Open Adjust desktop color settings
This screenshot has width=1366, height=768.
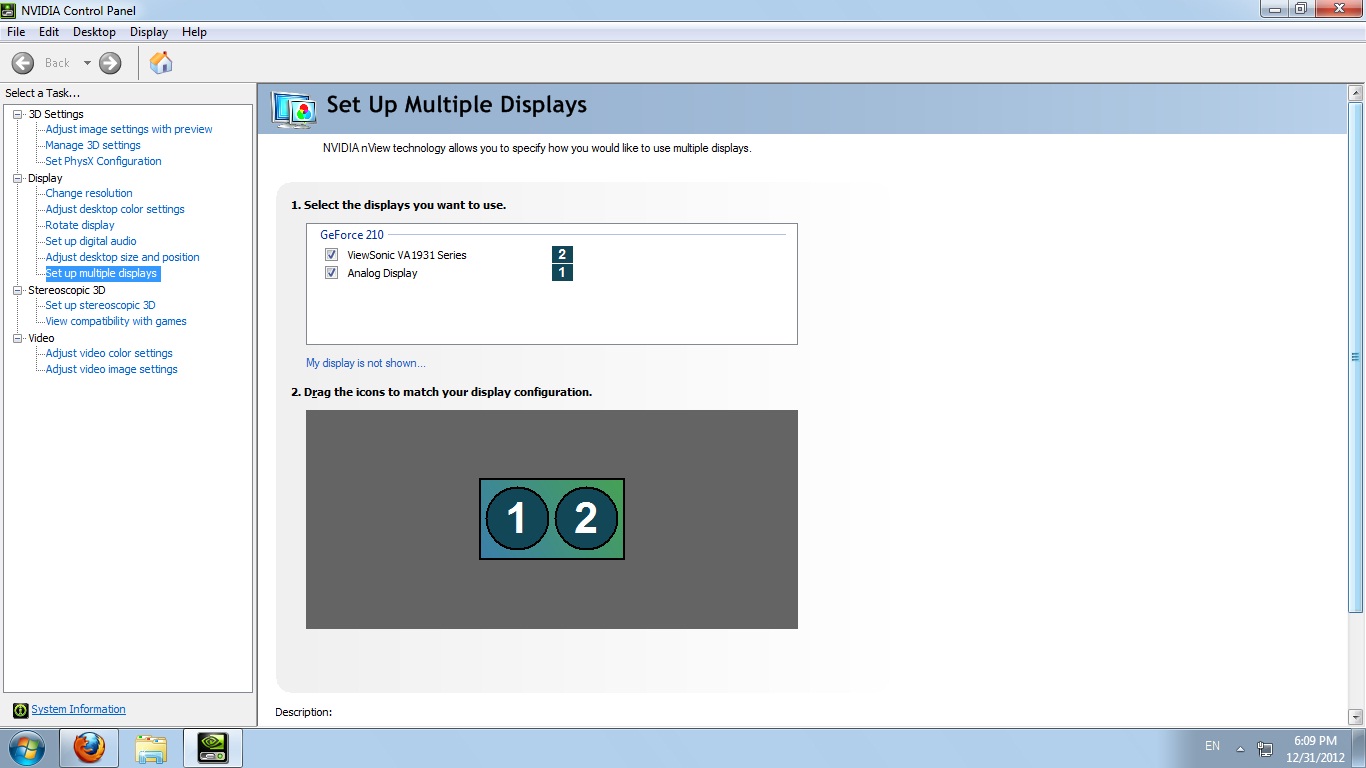point(115,209)
